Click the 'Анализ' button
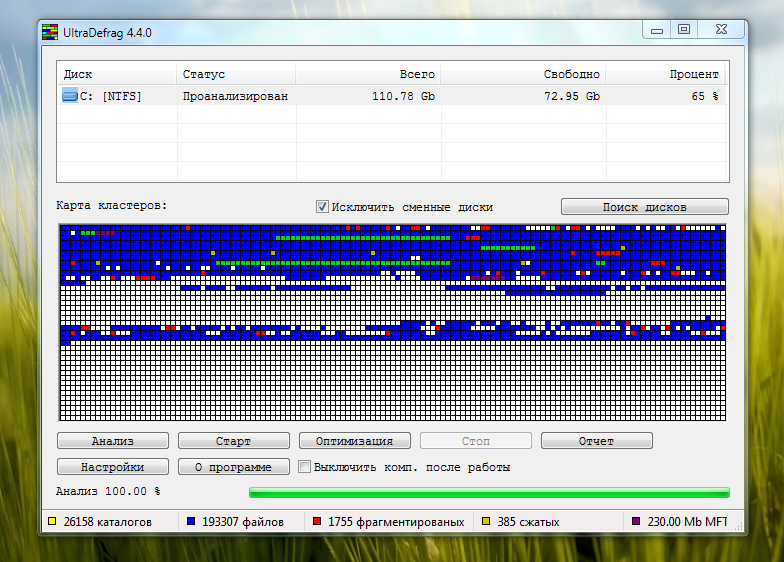 click(x=112, y=440)
